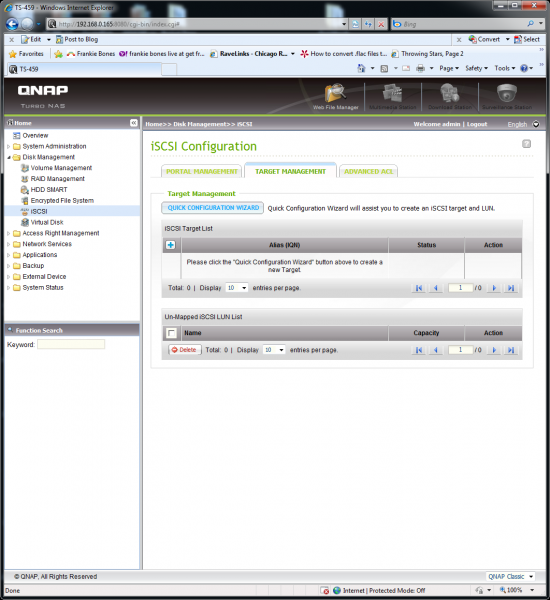The image size is (550, 600).
Task: Click the page number field in Target List
Action: (x=460, y=288)
